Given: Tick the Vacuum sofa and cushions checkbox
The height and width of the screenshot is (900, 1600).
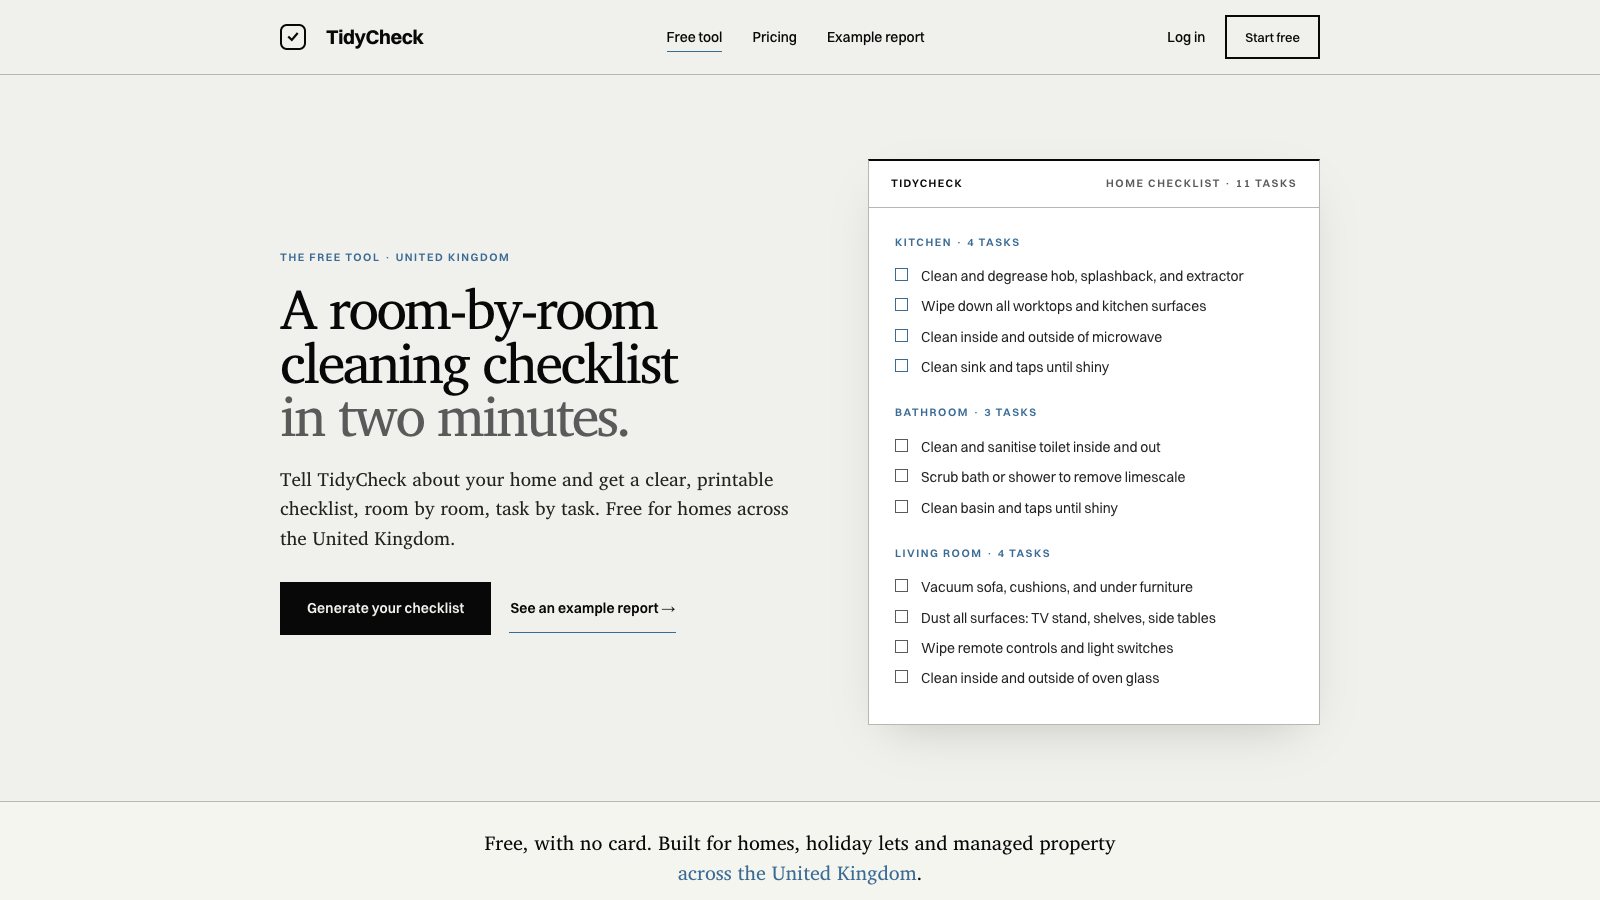Looking at the screenshot, I should [901, 586].
